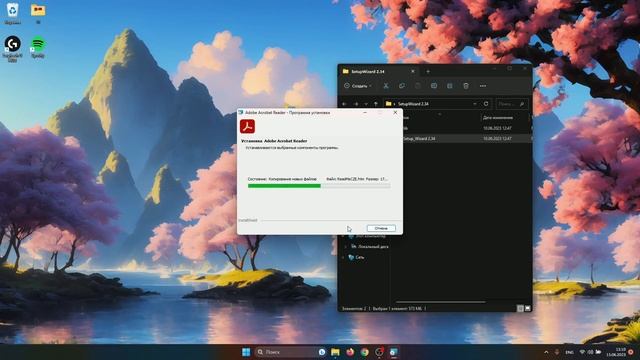Click the Explorer horizontal scrollbar
640x360 pixels.
pyautogui.click(x=441, y=302)
